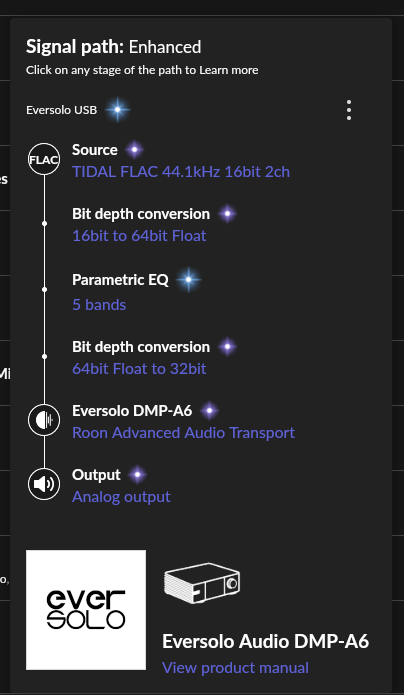
Task: Click the Roon Advanced Audio Transport link
Action: pos(183,433)
